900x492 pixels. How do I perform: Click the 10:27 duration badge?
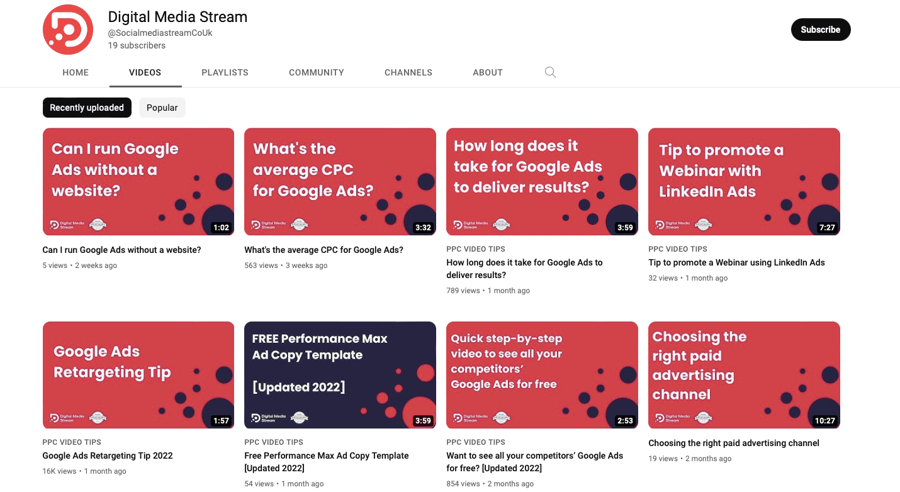[x=825, y=420]
